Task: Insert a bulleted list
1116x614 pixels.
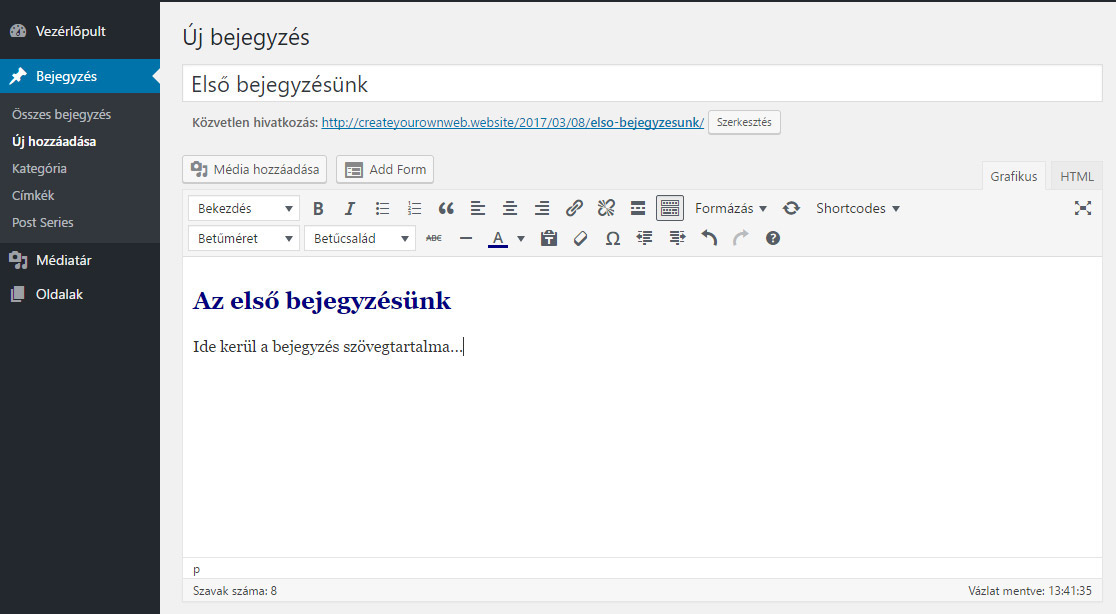Action: pos(382,208)
